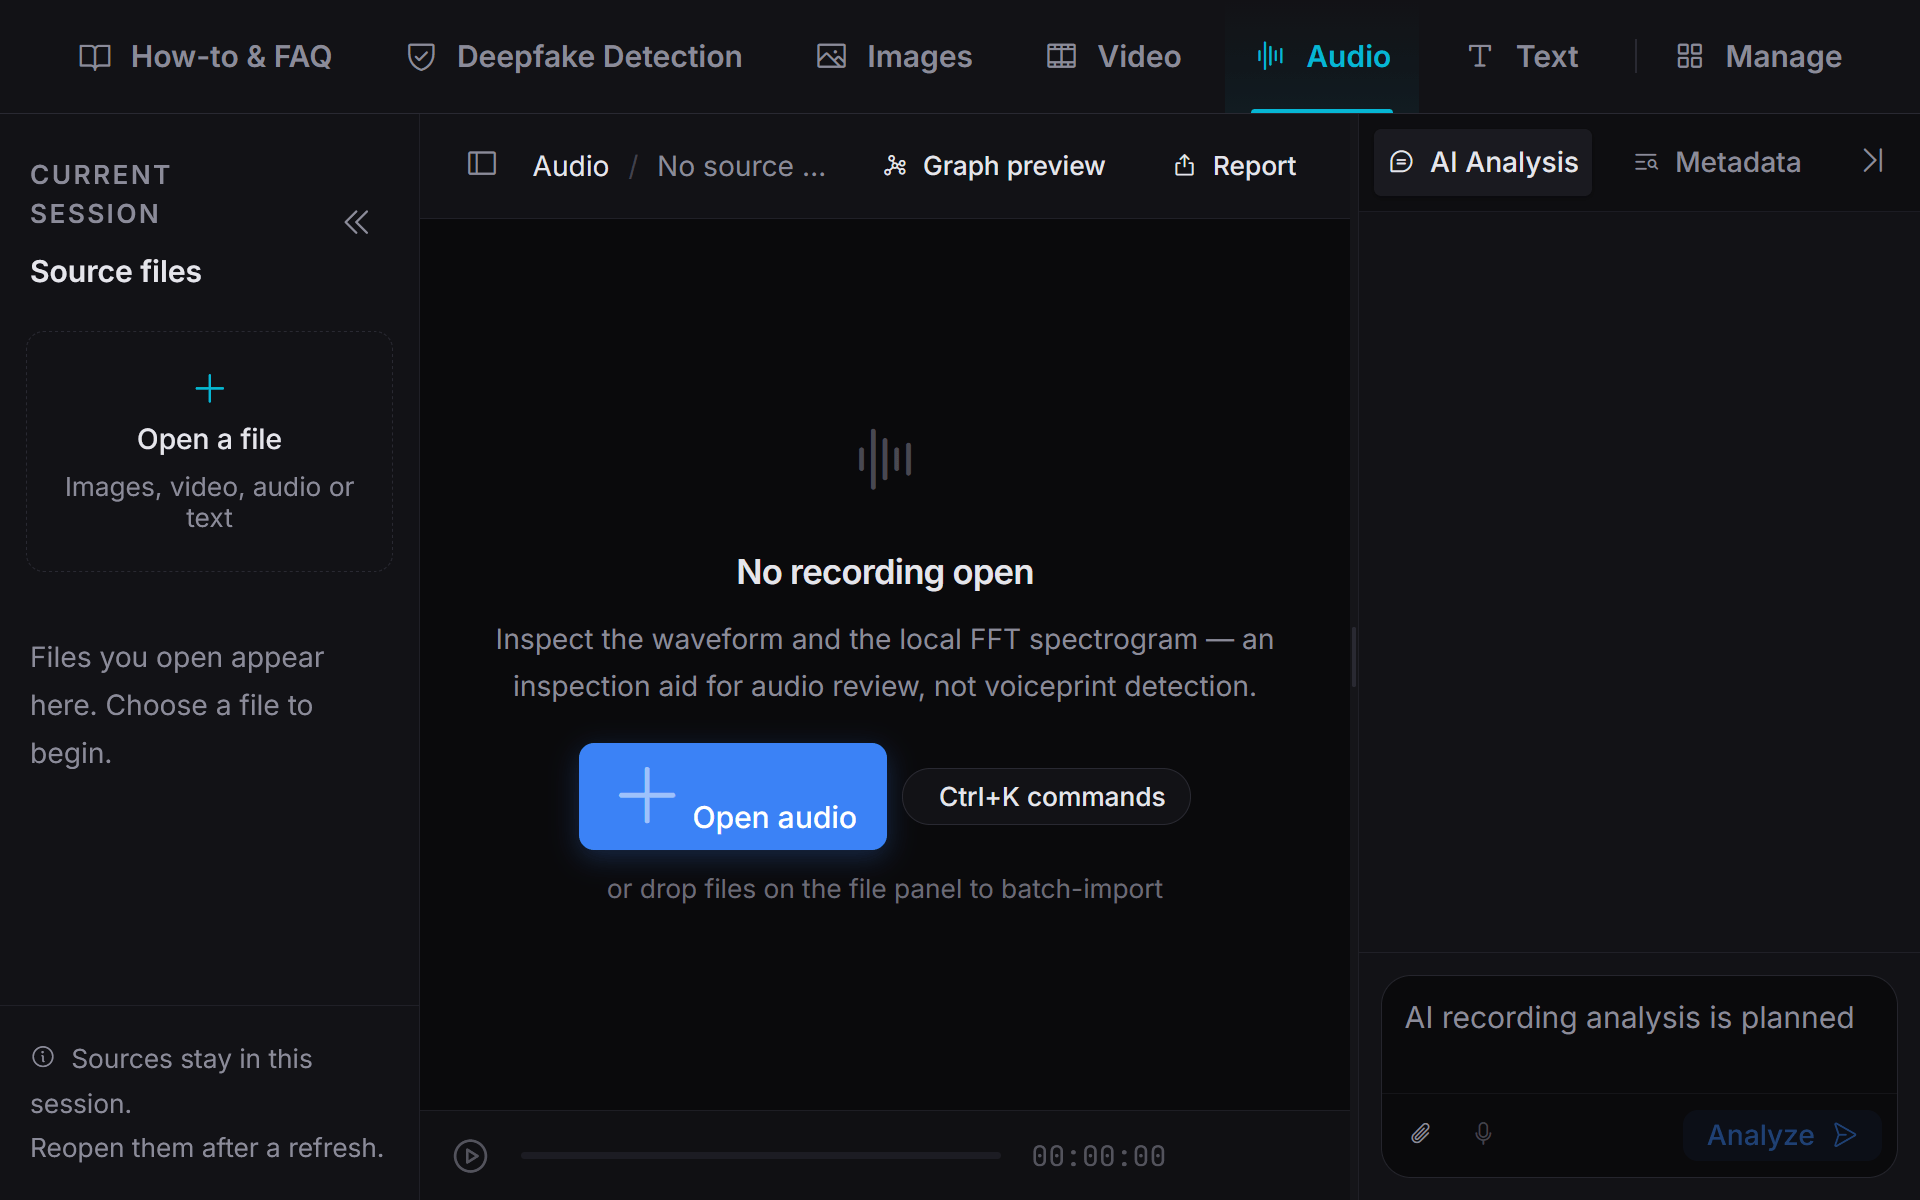
Task: Click the vertical panel divider handle
Action: [1354, 657]
